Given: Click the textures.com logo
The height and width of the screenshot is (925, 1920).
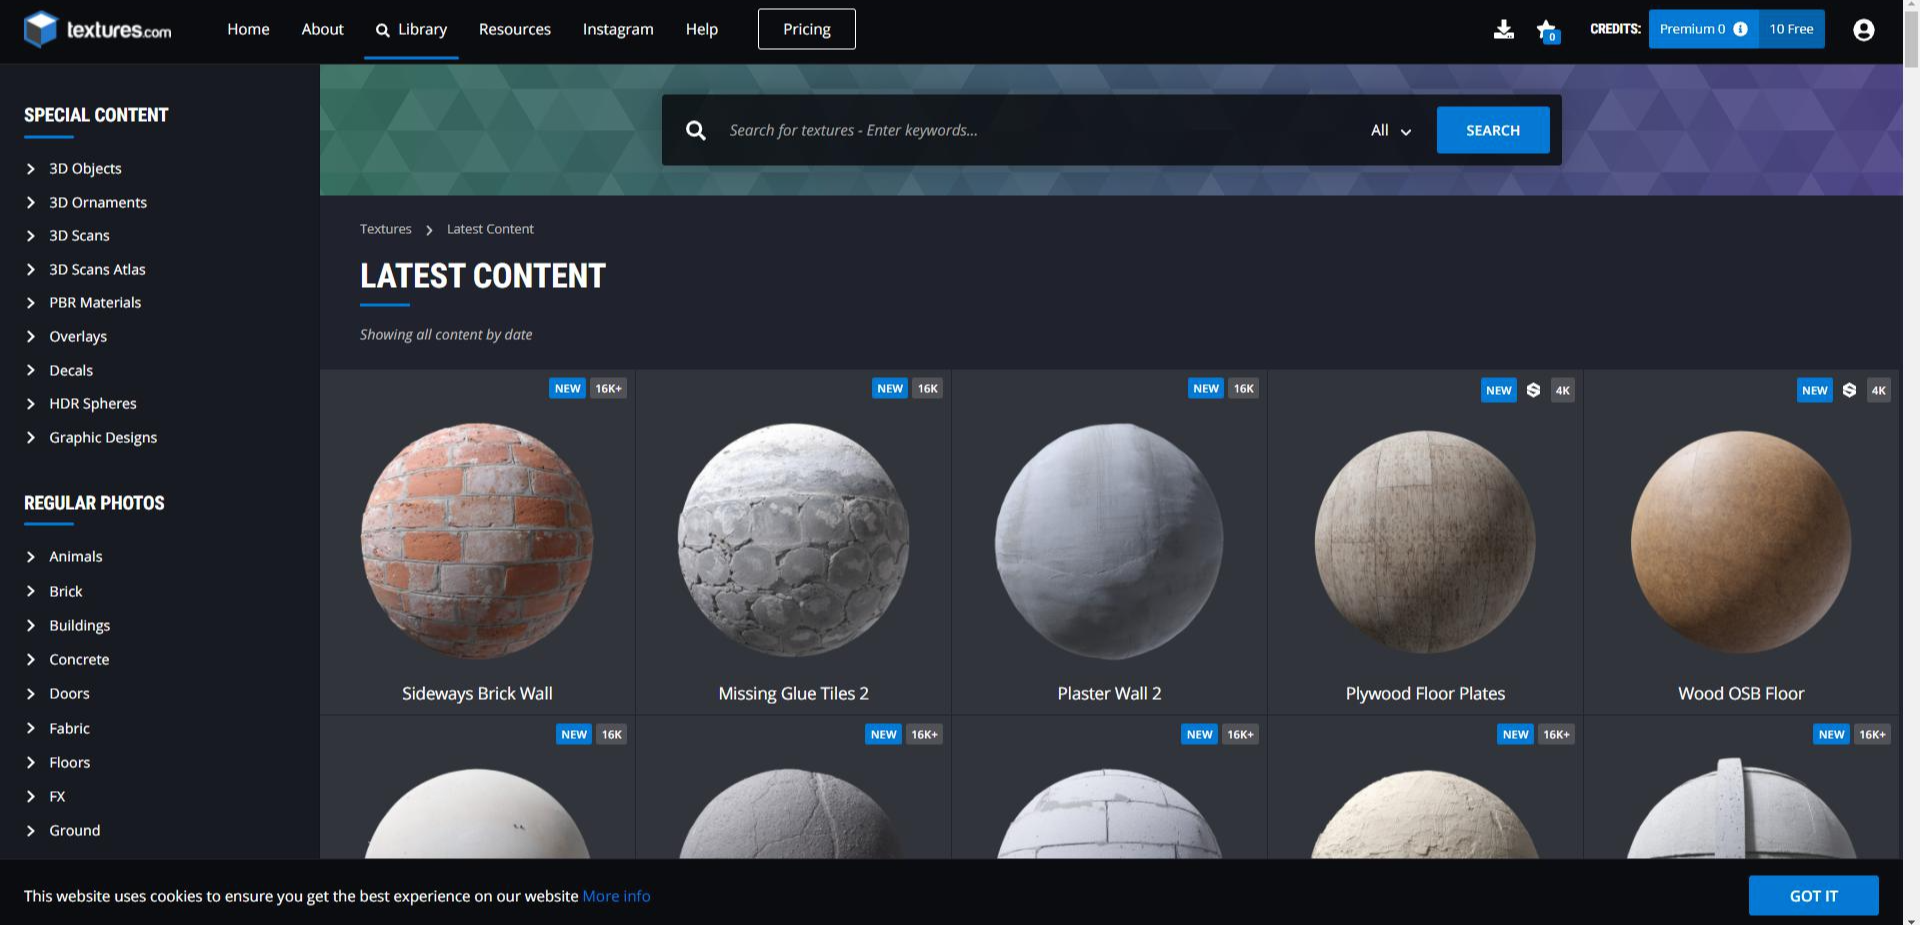Looking at the screenshot, I should (98, 30).
